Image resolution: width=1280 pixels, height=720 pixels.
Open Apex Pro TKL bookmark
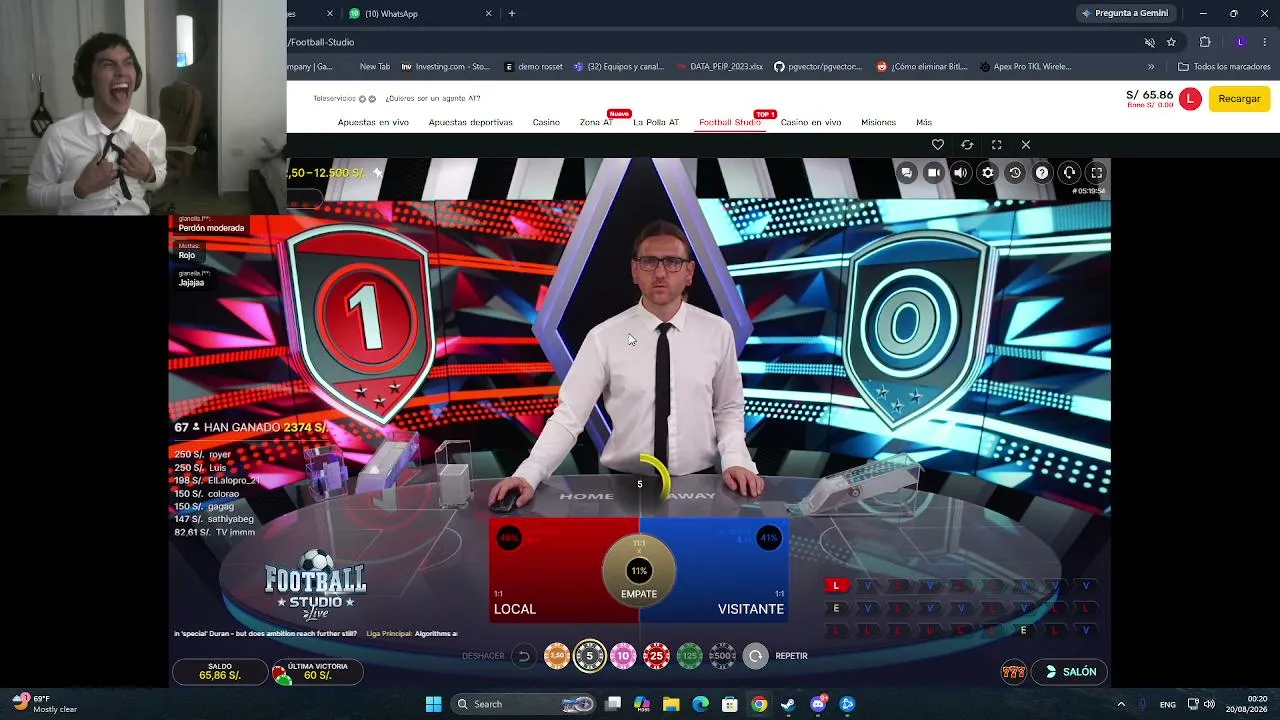1026,67
